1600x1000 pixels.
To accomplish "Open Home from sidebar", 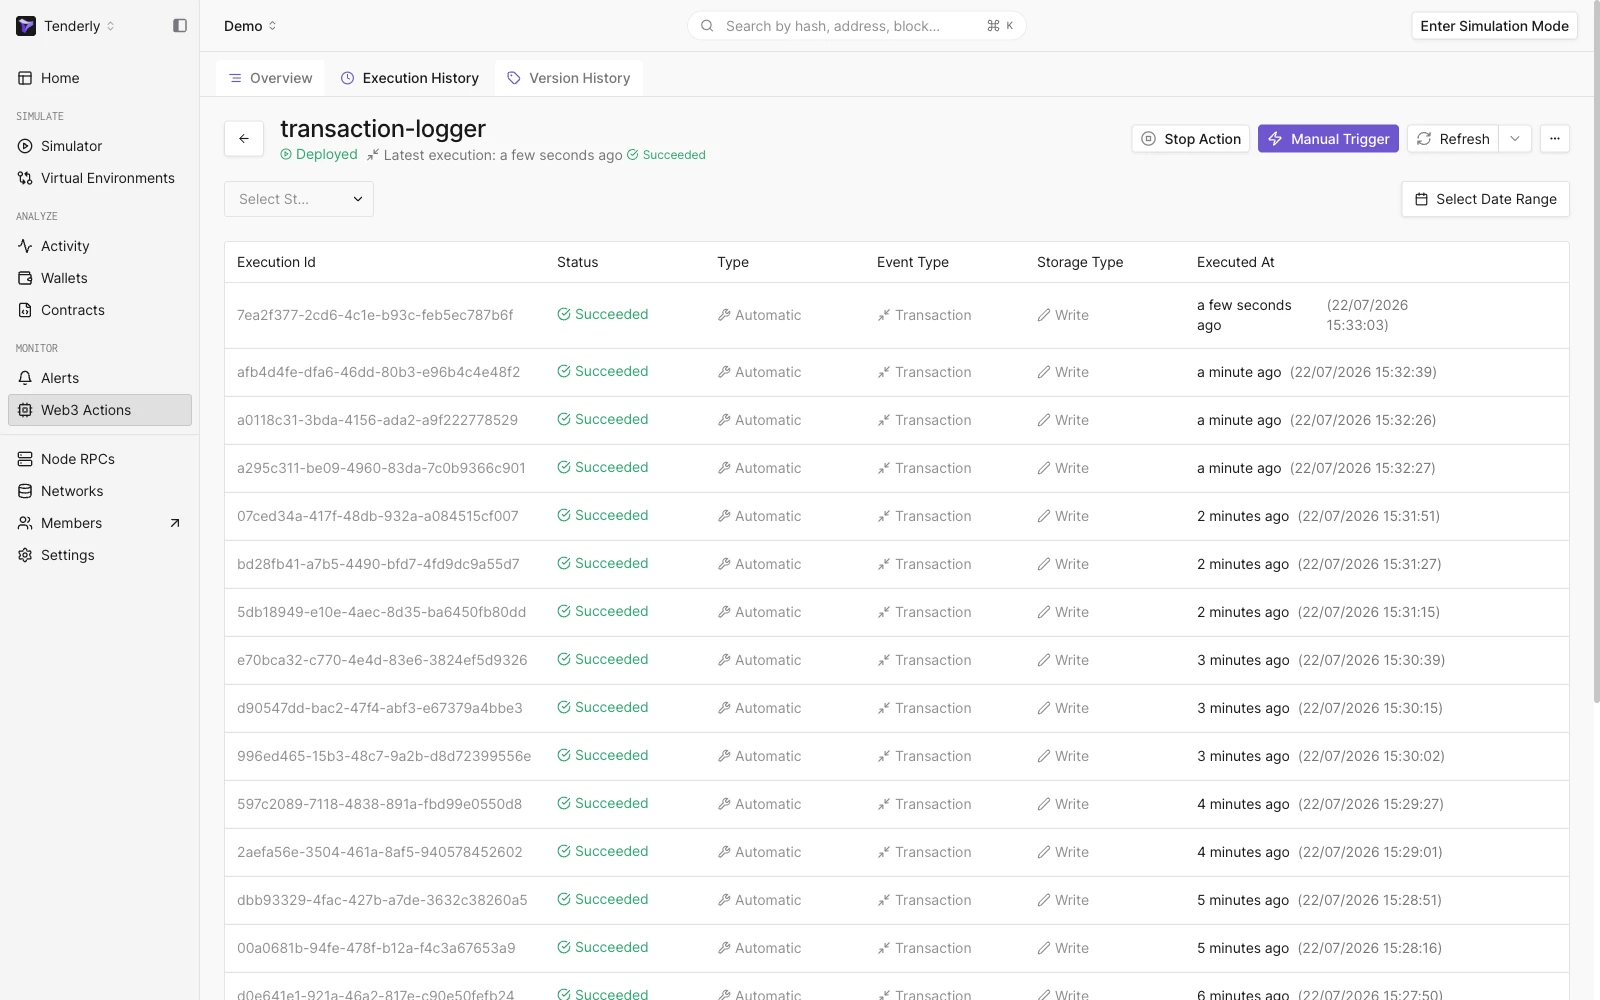I will pos(100,78).
